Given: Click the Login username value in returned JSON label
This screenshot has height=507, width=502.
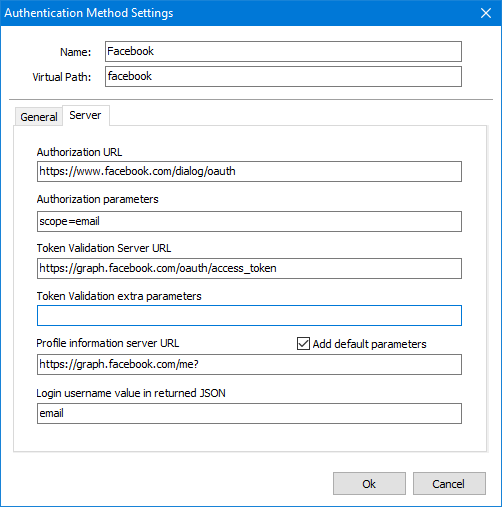Looking at the screenshot, I should point(131,393).
